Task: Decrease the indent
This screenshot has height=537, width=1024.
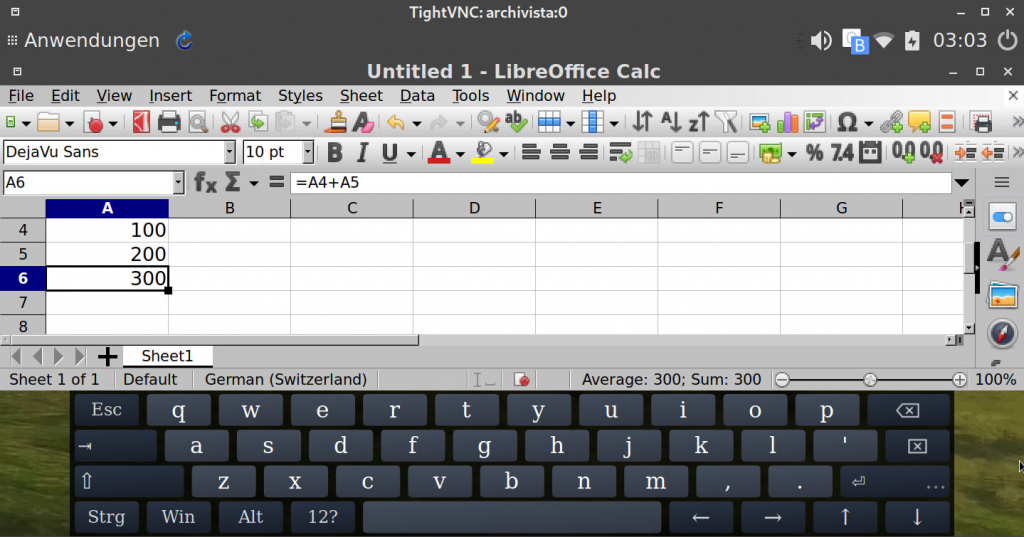Action: [993, 153]
